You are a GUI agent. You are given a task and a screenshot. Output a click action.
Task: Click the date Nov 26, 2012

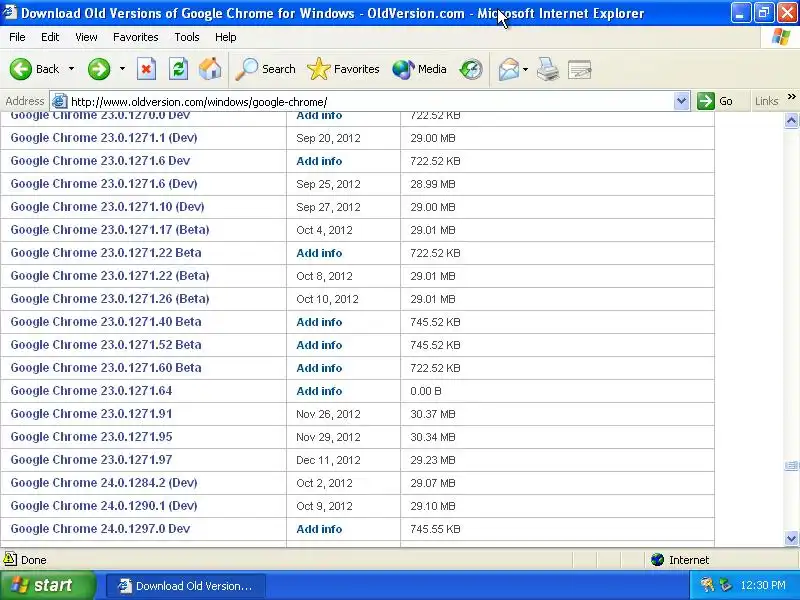(x=328, y=414)
